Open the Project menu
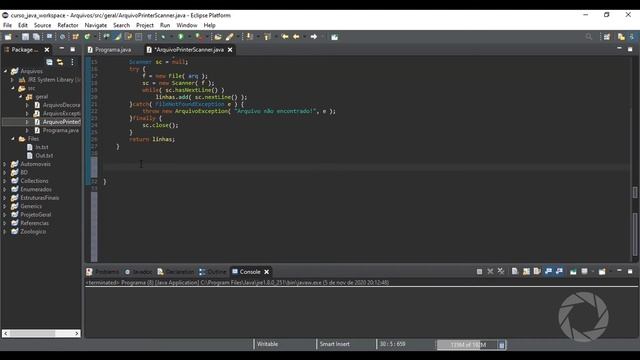The width and height of the screenshot is (640, 360). click(x=145, y=25)
